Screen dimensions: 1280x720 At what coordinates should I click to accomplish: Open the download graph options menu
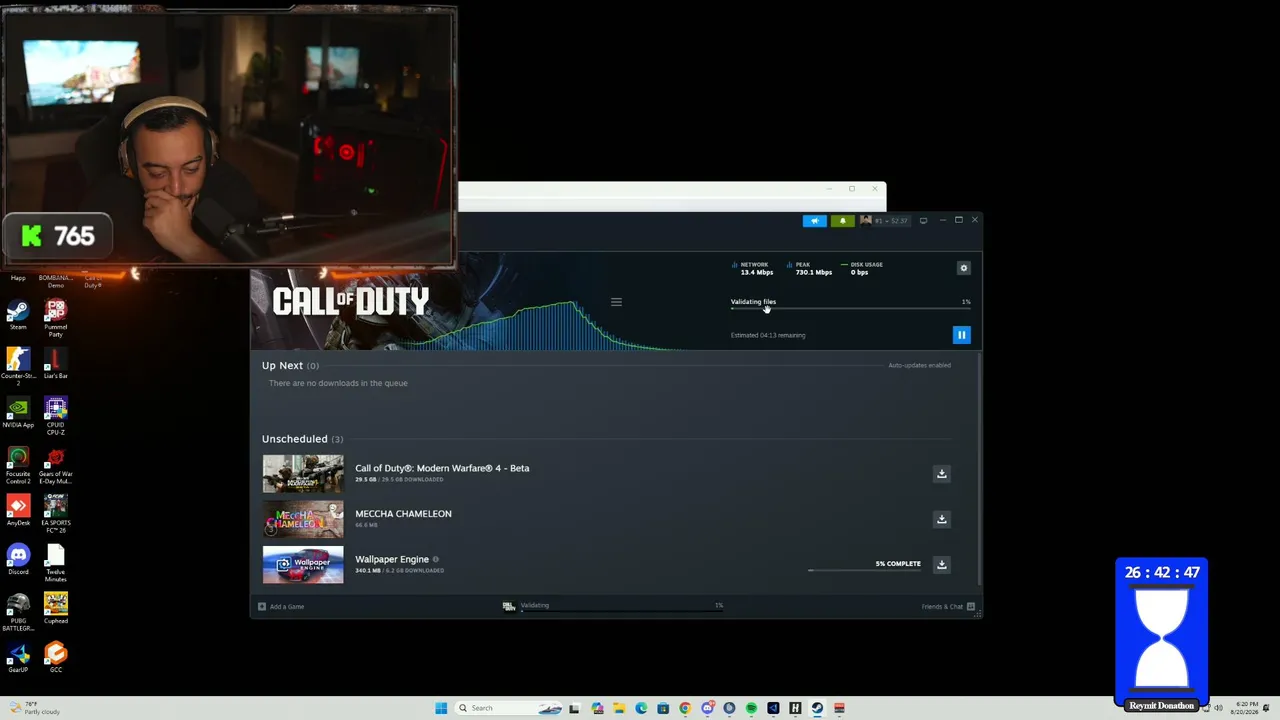point(616,302)
